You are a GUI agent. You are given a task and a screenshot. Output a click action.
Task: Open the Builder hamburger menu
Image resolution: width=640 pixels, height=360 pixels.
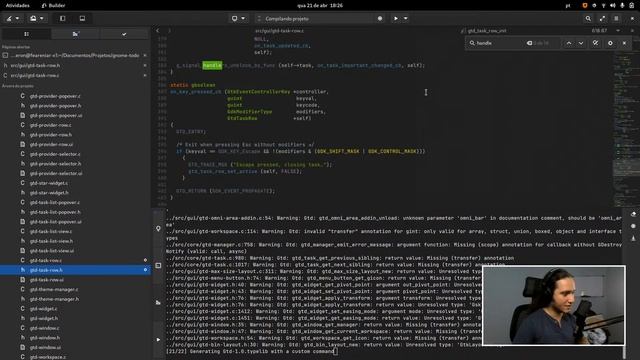coord(616,18)
